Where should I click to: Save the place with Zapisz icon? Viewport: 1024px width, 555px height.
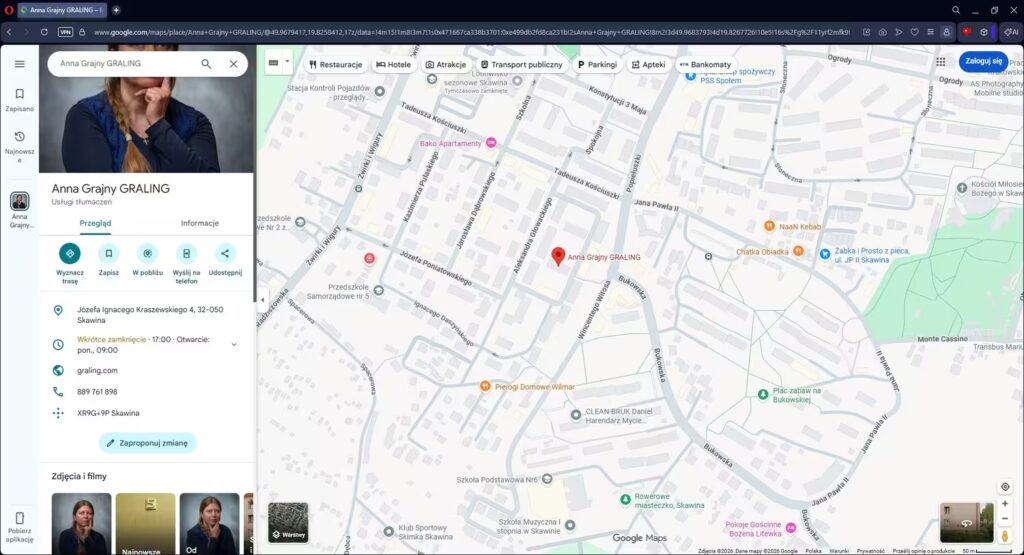click(x=108, y=253)
